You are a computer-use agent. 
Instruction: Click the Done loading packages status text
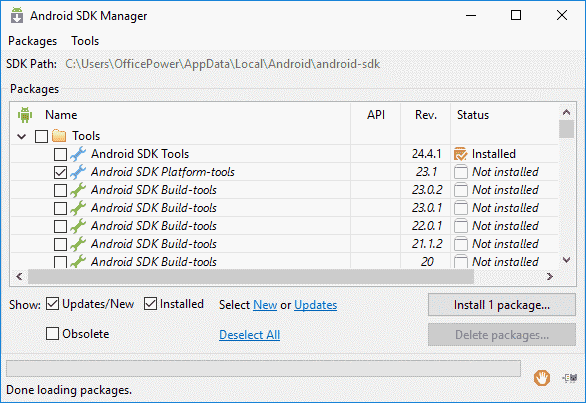(x=69, y=390)
